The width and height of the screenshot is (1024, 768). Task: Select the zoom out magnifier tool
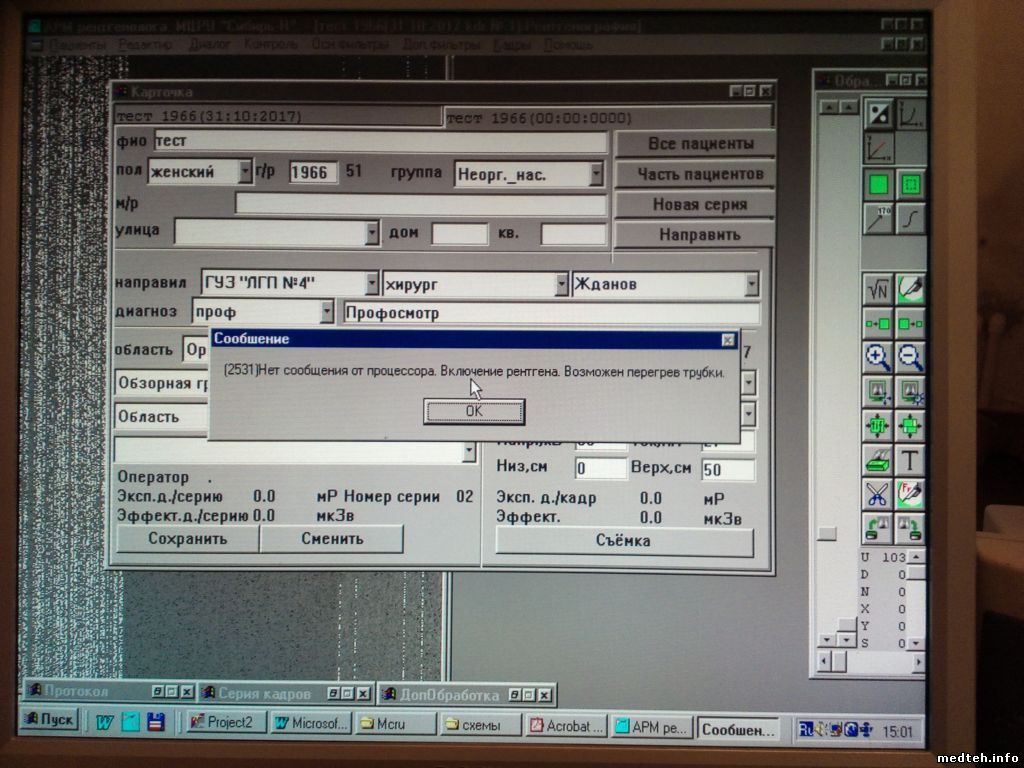tap(910, 356)
